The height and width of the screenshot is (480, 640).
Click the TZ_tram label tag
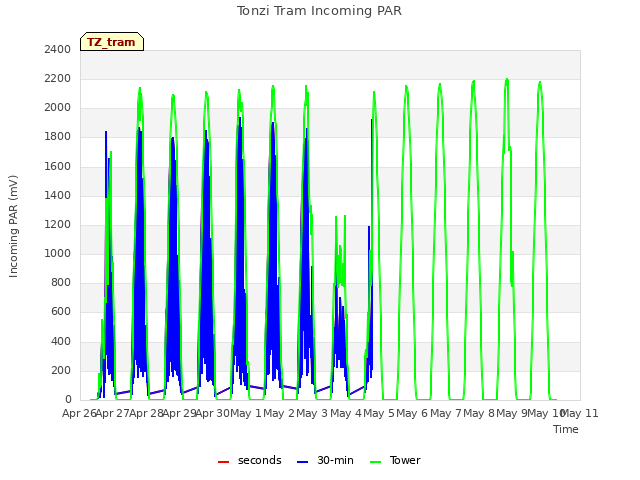click(x=112, y=42)
